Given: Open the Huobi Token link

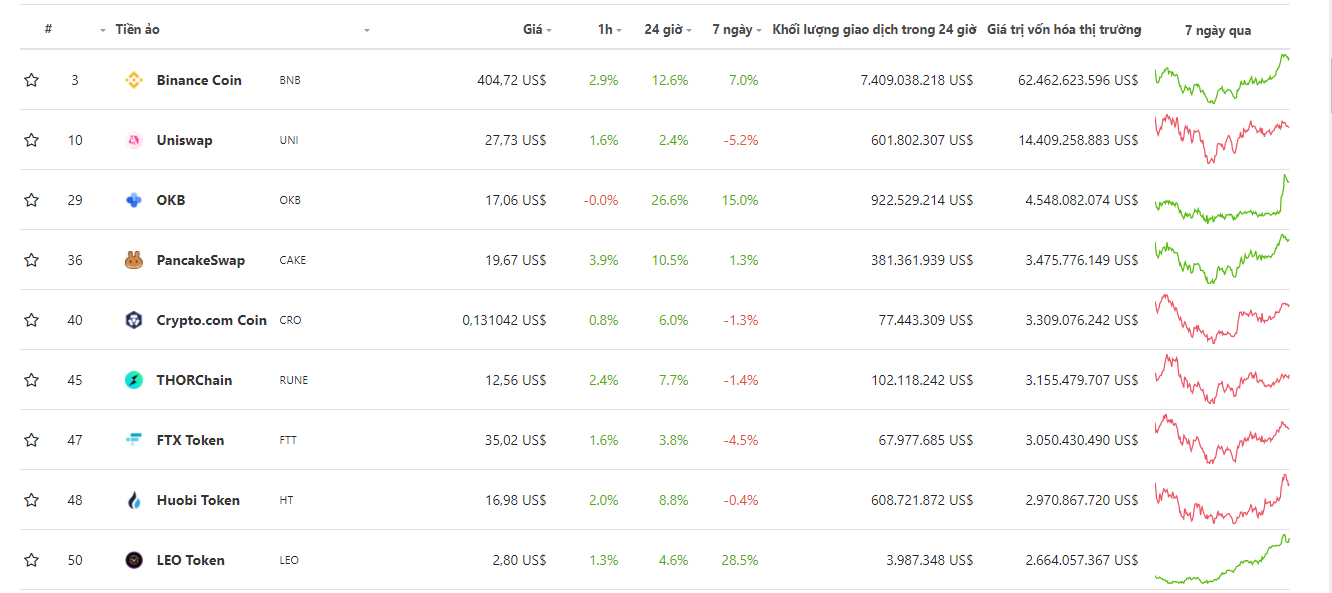Looking at the screenshot, I should click(198, 500).
